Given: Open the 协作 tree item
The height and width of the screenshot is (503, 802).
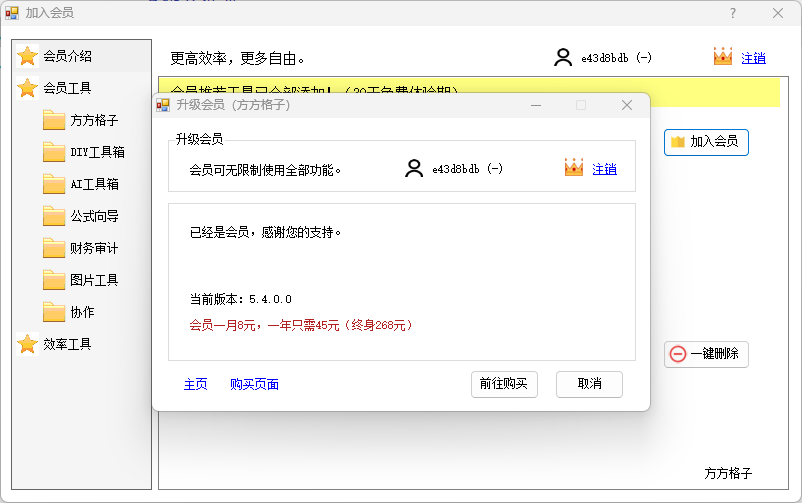Looking at the screenshot, I should click(82, 312).
